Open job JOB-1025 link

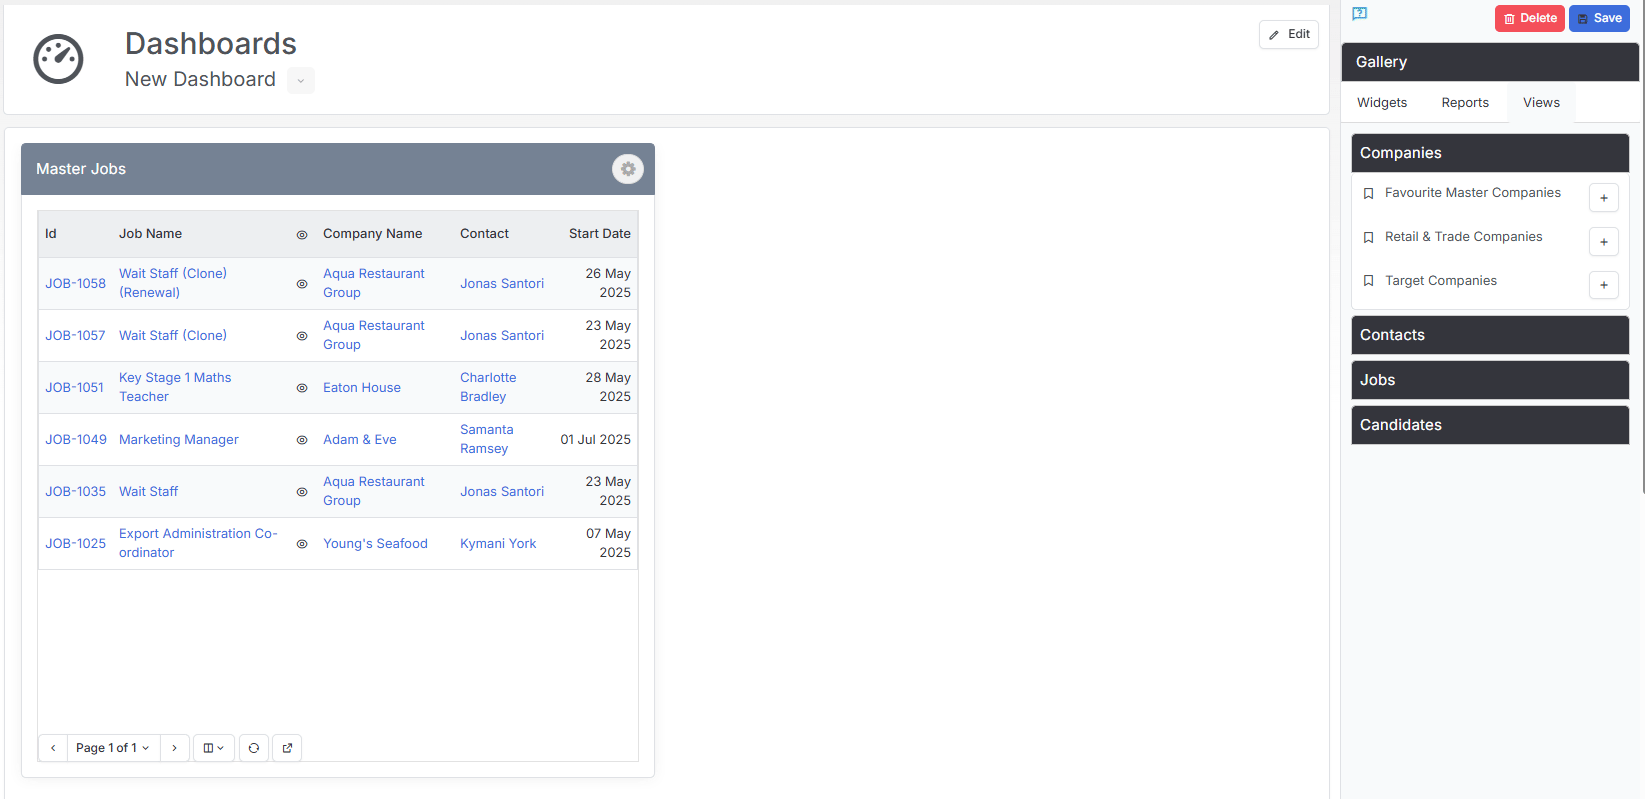pos(75,544)
